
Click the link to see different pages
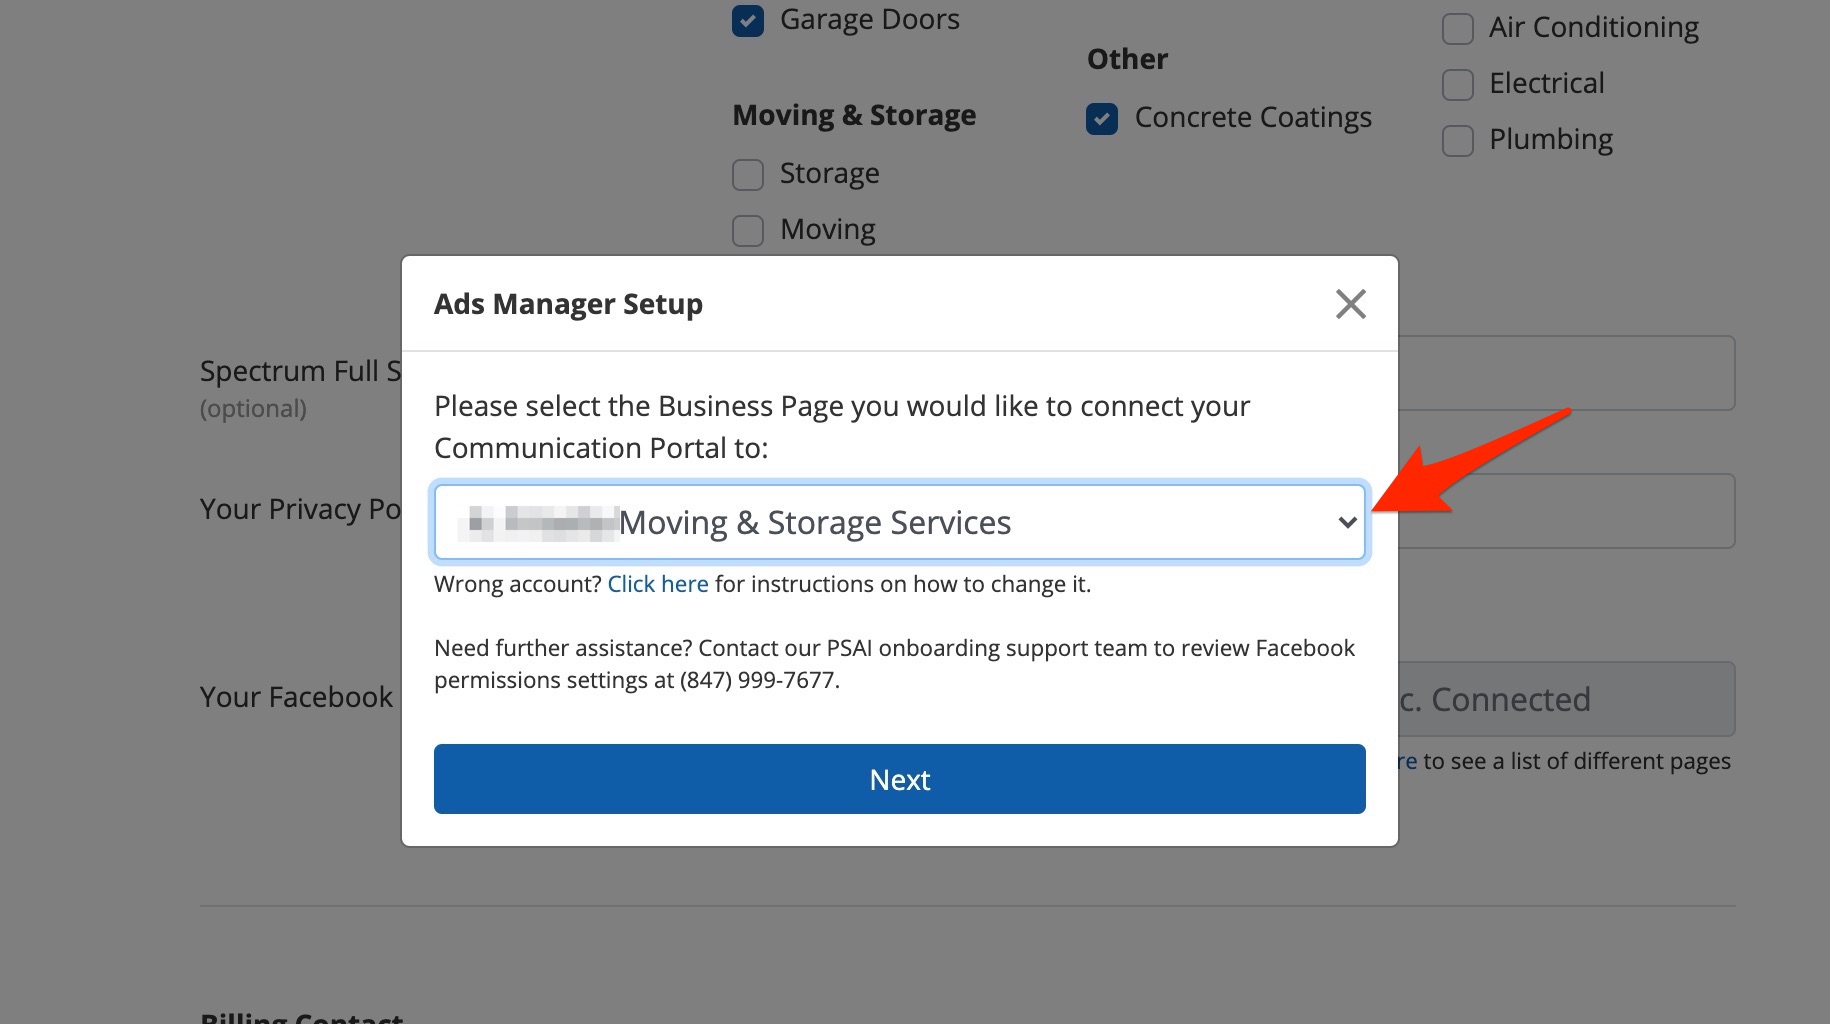pos(1407,762)
